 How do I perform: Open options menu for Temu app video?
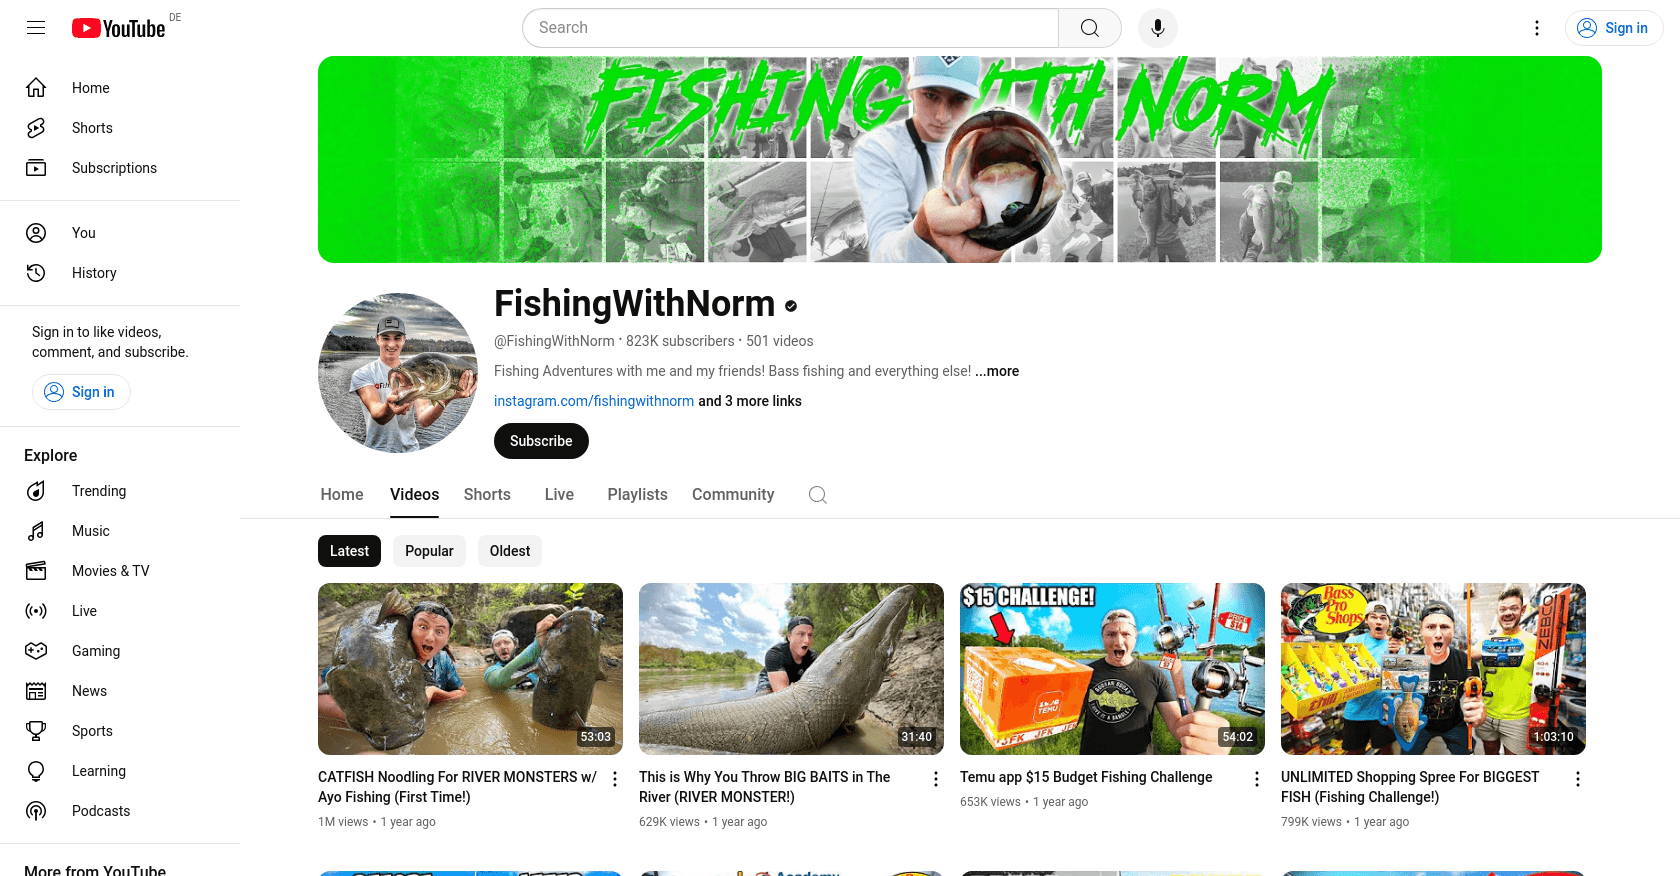[x=1257, y=779]
